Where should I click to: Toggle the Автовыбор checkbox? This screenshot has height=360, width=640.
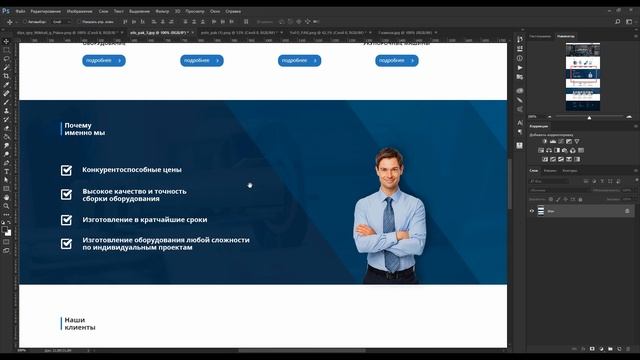[25, 22]
